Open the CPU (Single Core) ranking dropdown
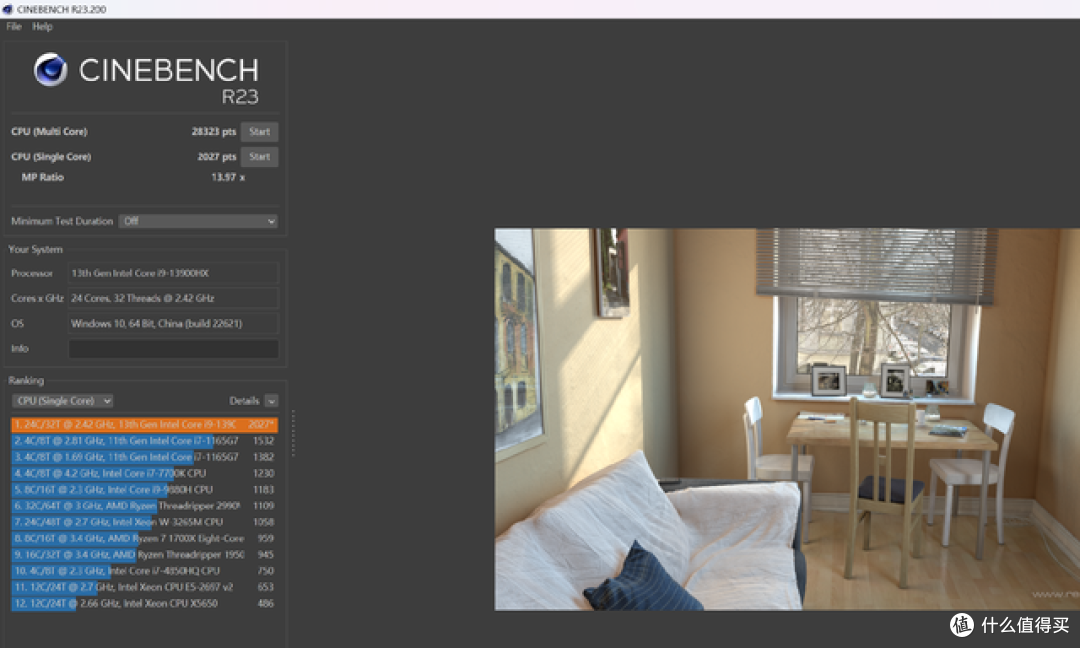Viewport: 1080px width, 648px height. click(x=62, y=401)
